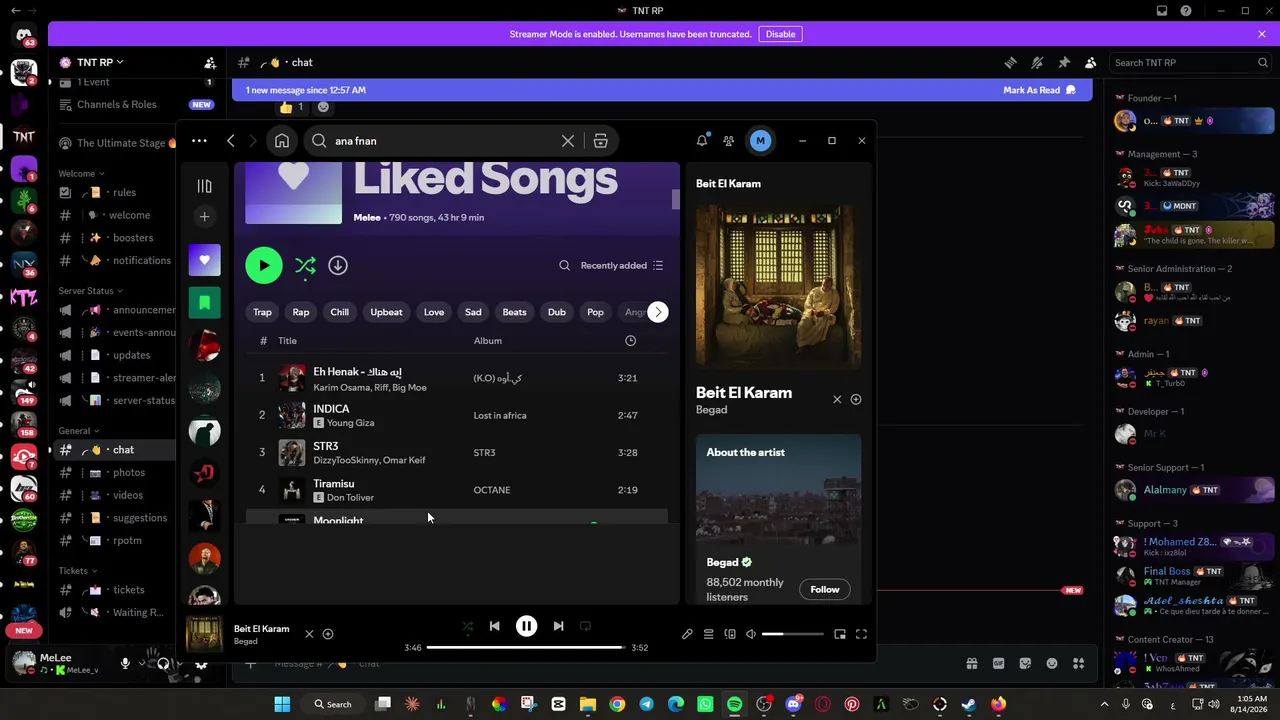This screenshot has width=1280, height=720.
Task: Mute Discord microphone in user panel
Action: point(125,663)
